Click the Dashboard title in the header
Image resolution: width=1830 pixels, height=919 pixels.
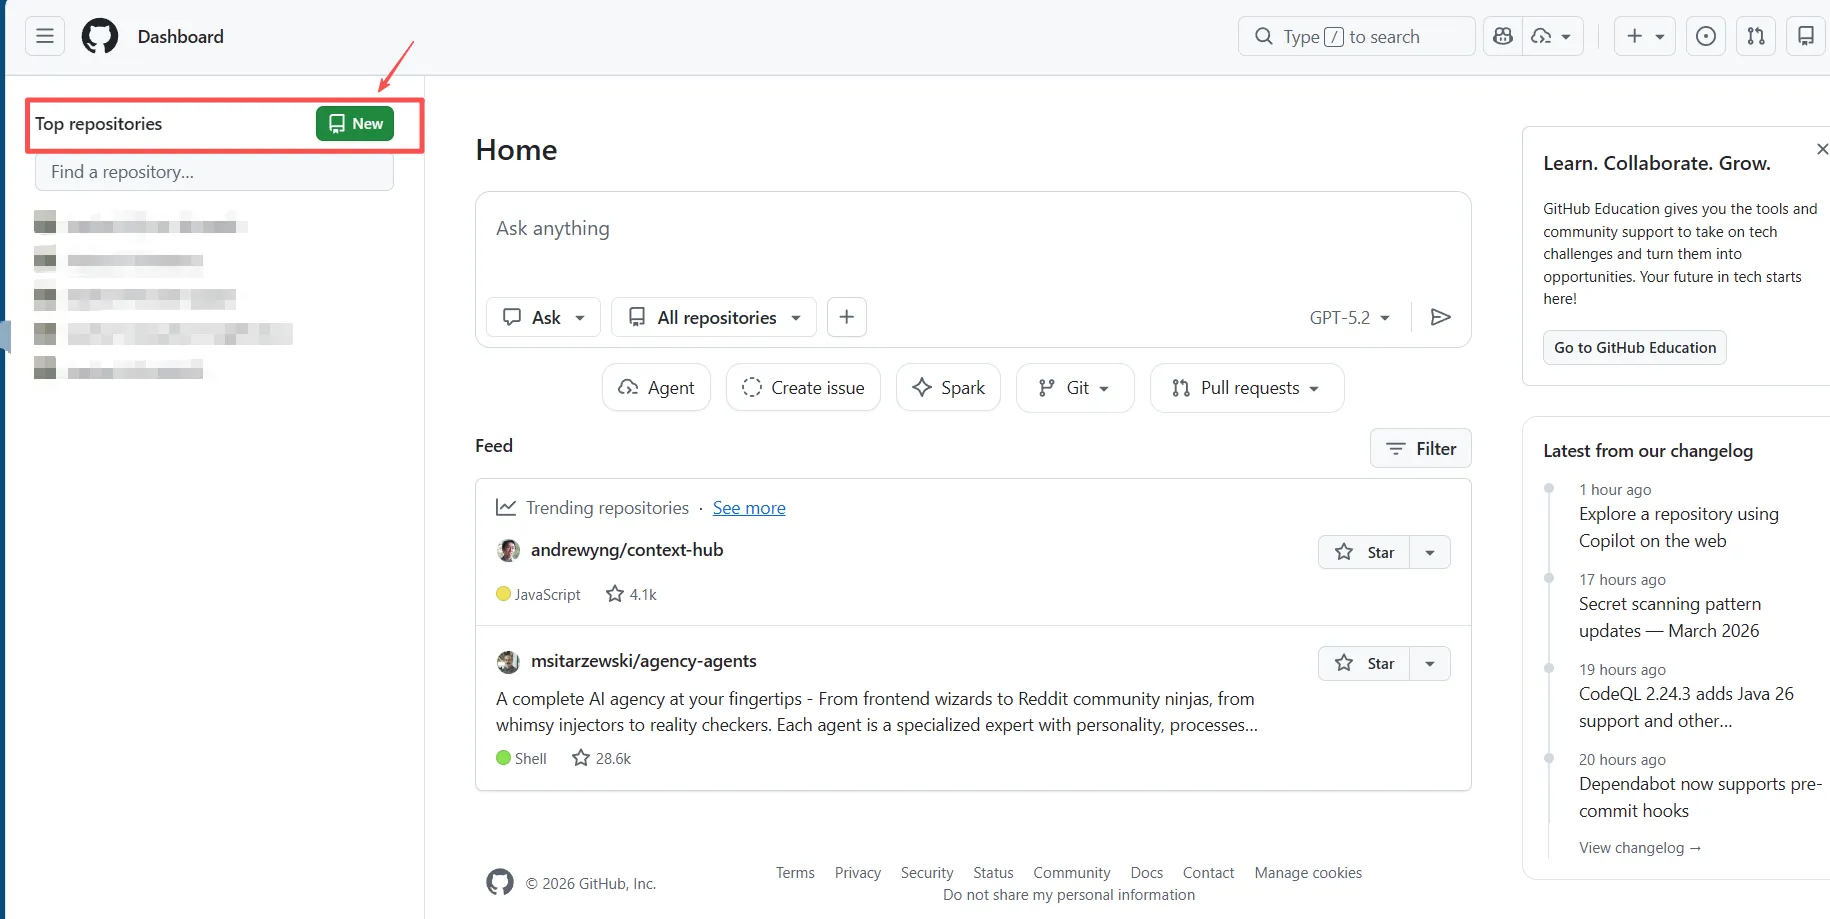coord(181,37)
